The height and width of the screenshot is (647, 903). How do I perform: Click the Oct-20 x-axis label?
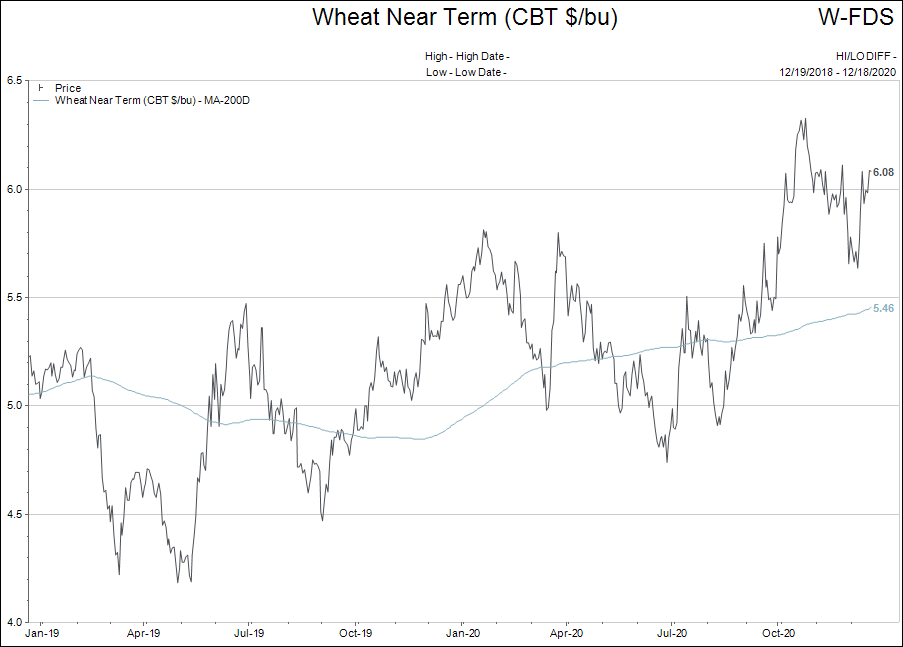[778, 633]
